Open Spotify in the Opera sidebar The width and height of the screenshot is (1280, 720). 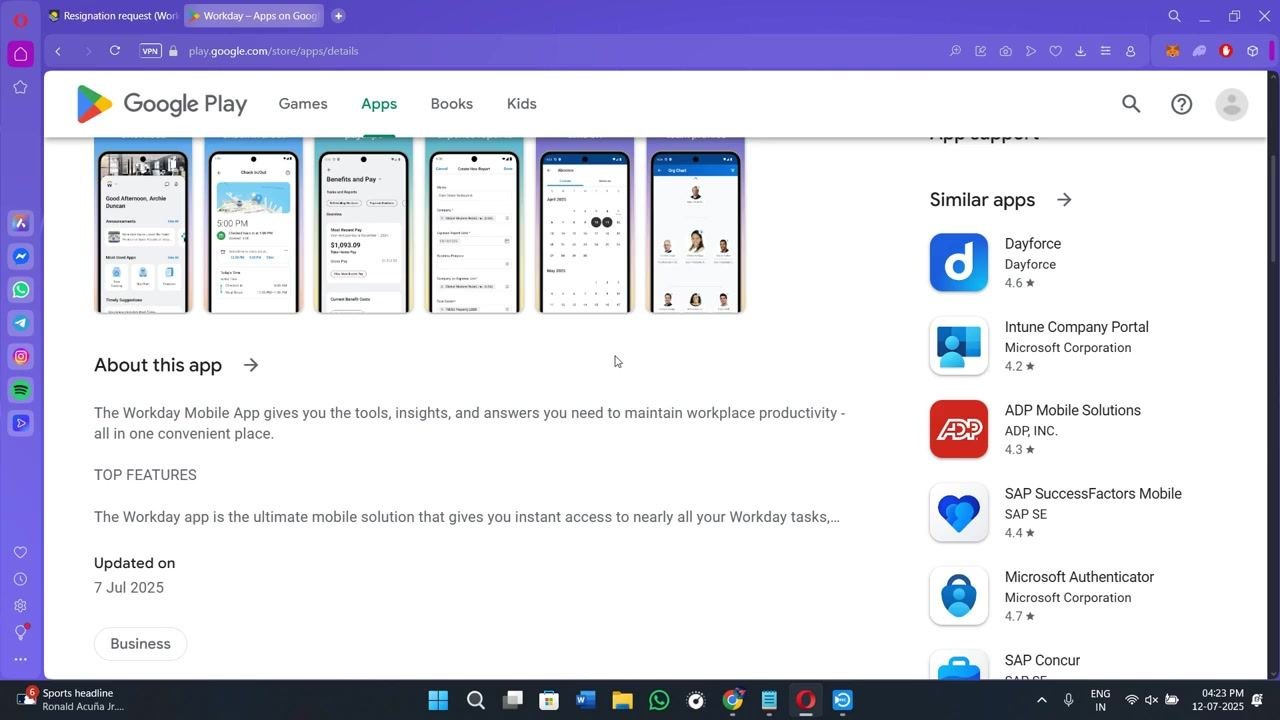(x=21, y=390)
